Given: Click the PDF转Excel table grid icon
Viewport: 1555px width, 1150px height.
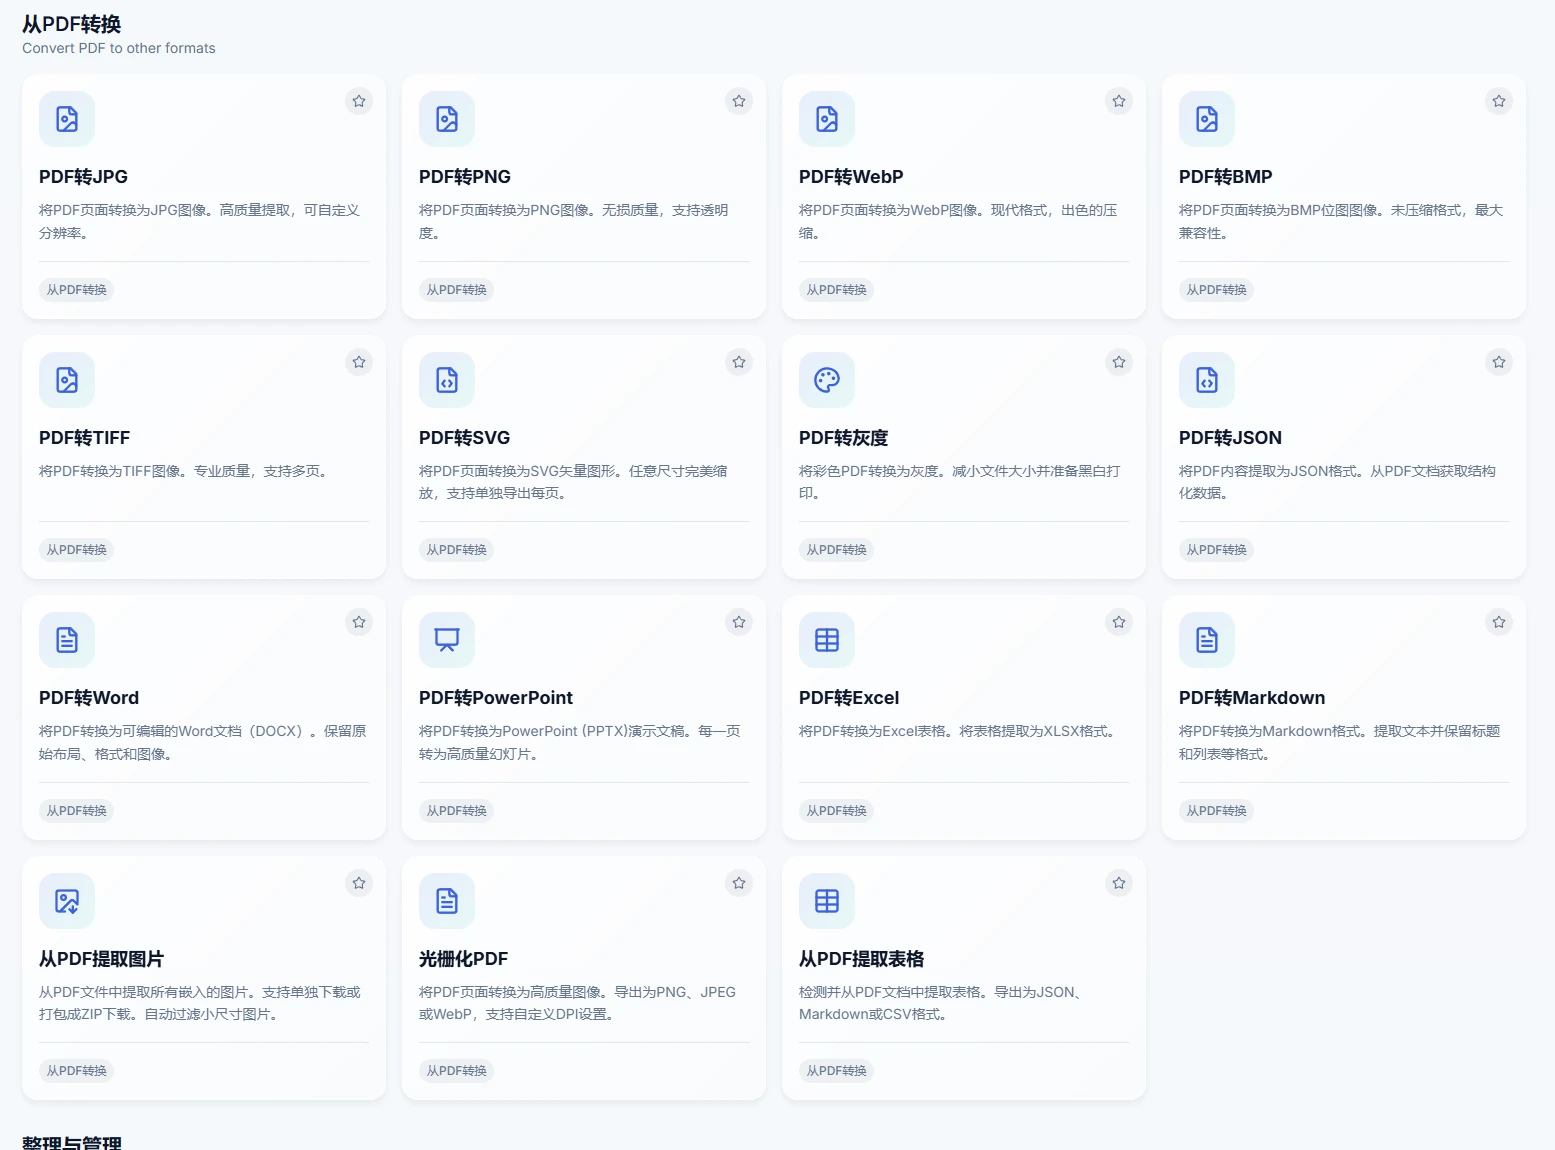Looking at the screenshot, I should coord(827,640).
